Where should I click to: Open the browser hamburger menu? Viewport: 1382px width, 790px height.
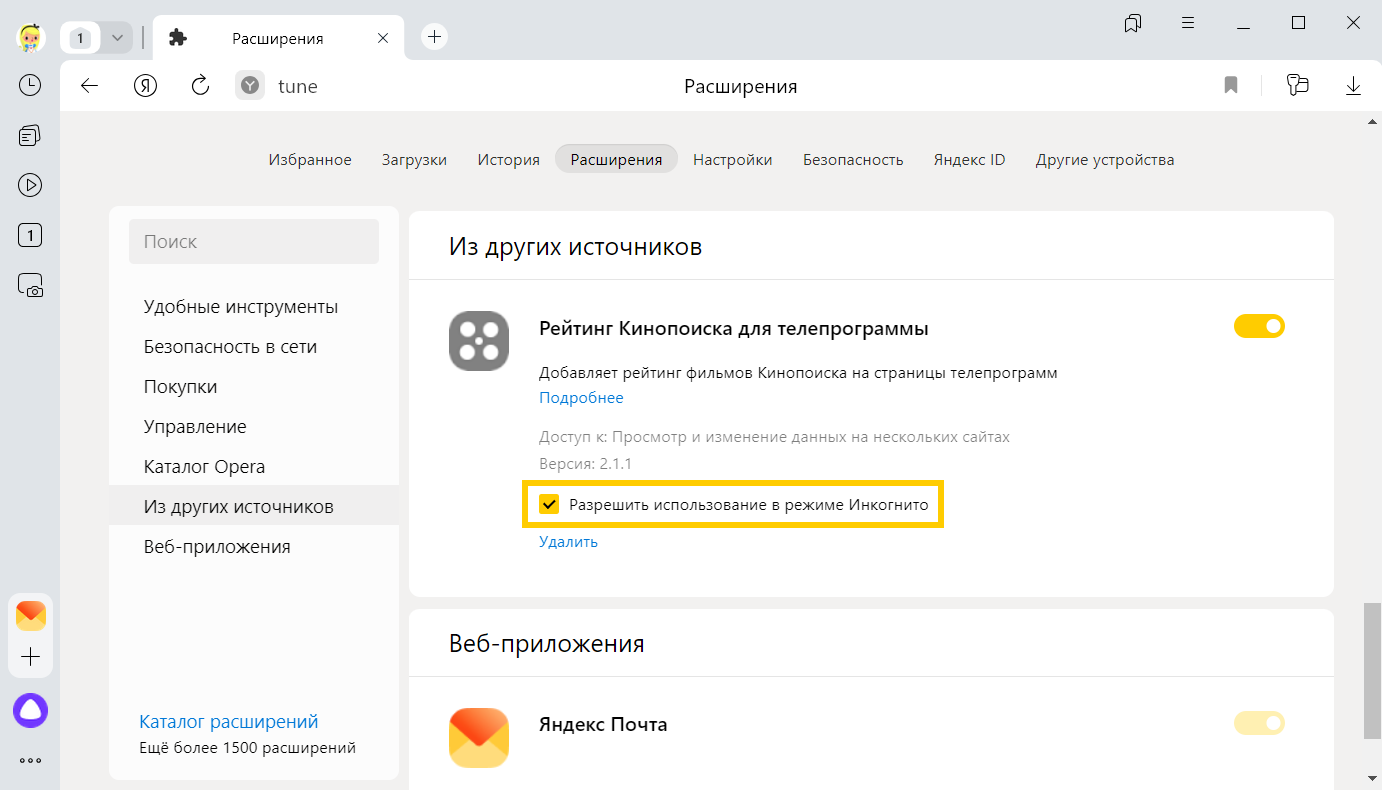tap(1188, 23)
